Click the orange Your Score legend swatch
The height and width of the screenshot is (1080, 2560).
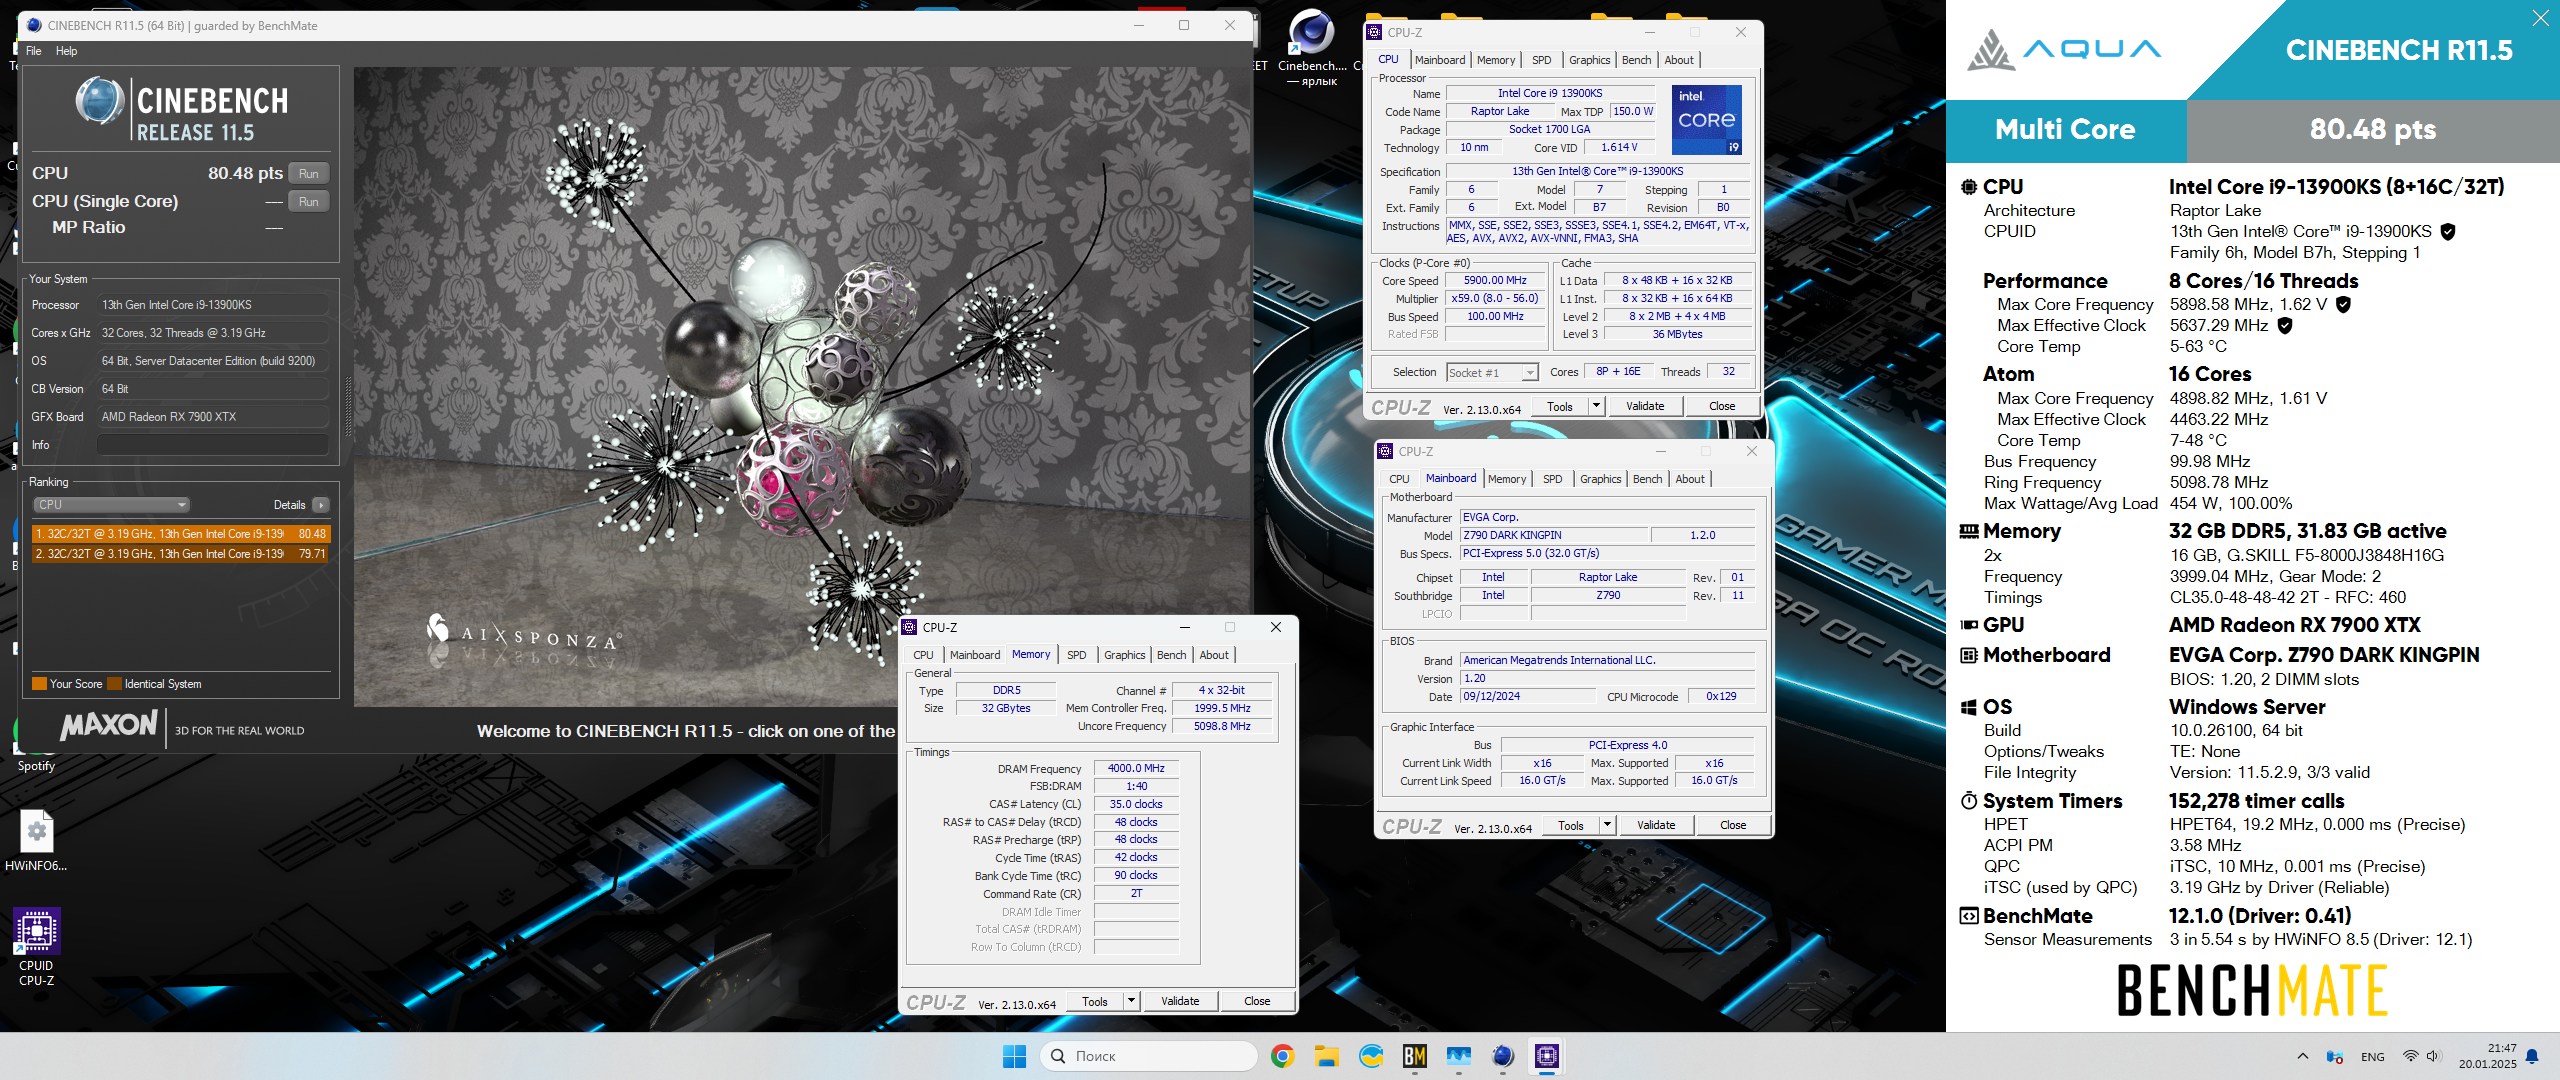40,684
